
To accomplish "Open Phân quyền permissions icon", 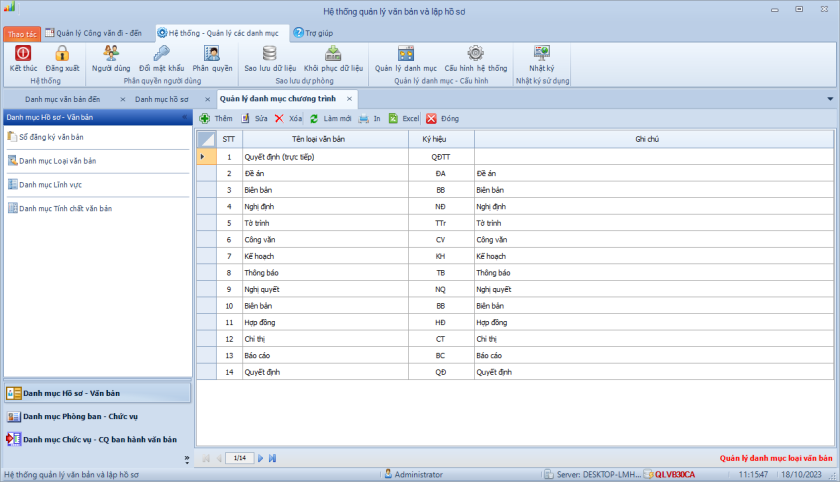I will [x=212, y=54].
